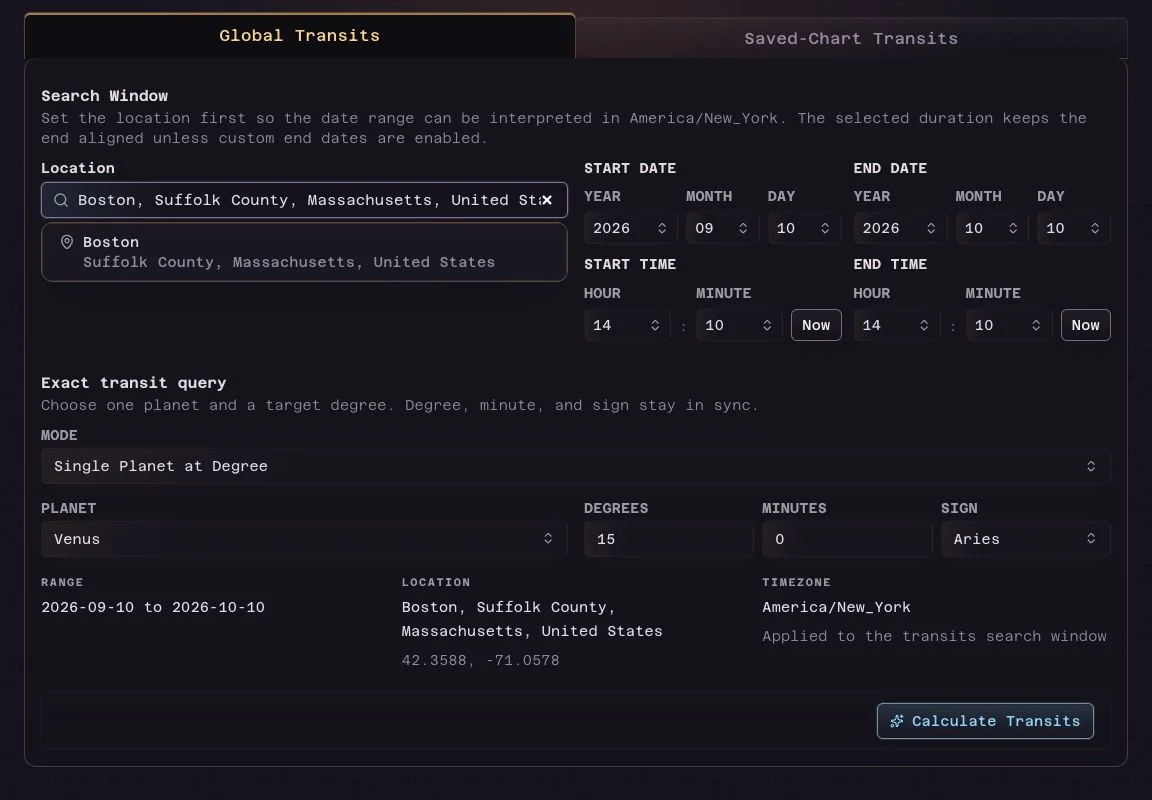Open the Saved-Chart Transits tab
Image resolution: width=1152 pixels, height=800 pixels.
[851, 39]
